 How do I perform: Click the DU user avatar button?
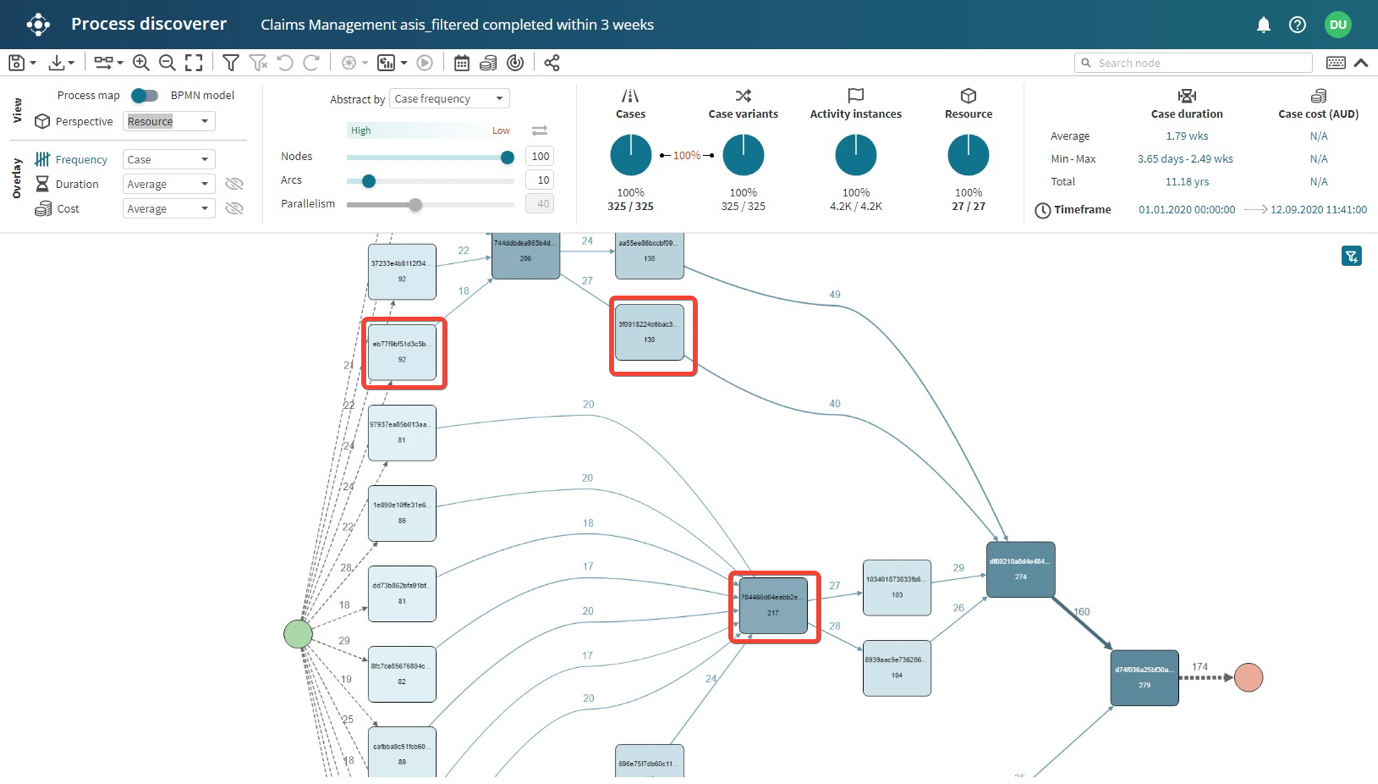point(1337,25)
